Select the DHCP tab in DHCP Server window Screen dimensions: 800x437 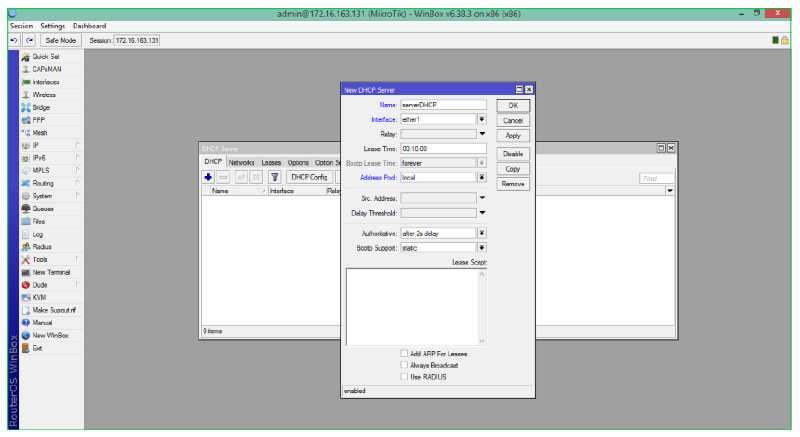click(x=213, y=162)
